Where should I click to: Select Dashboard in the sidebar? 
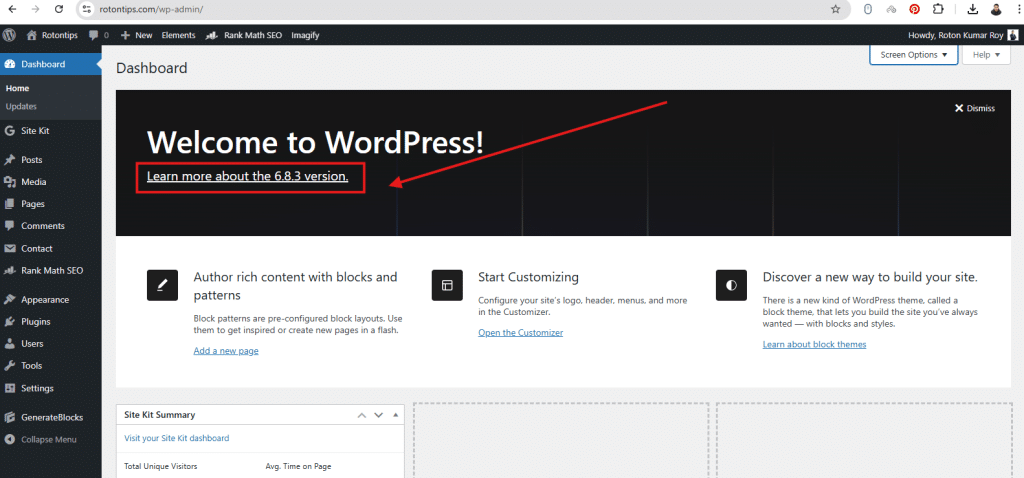50,64
